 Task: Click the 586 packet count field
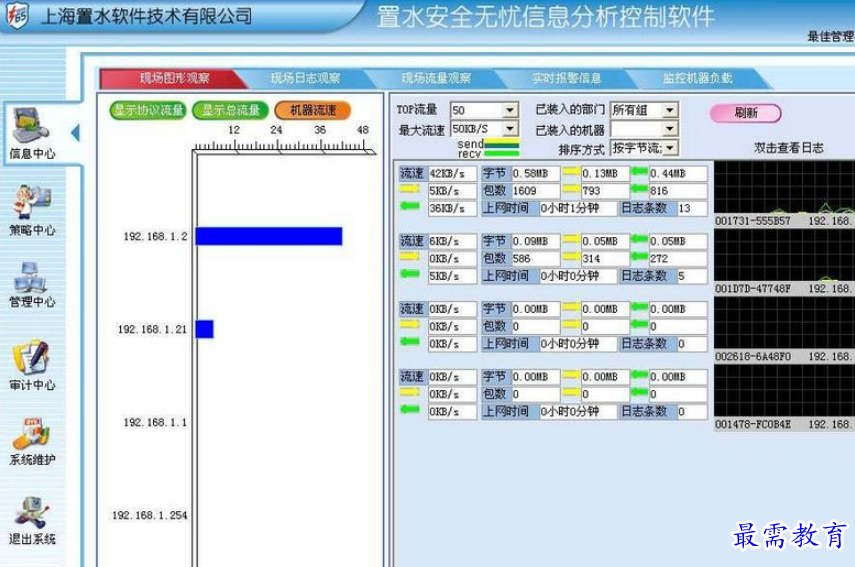[535, 259]
